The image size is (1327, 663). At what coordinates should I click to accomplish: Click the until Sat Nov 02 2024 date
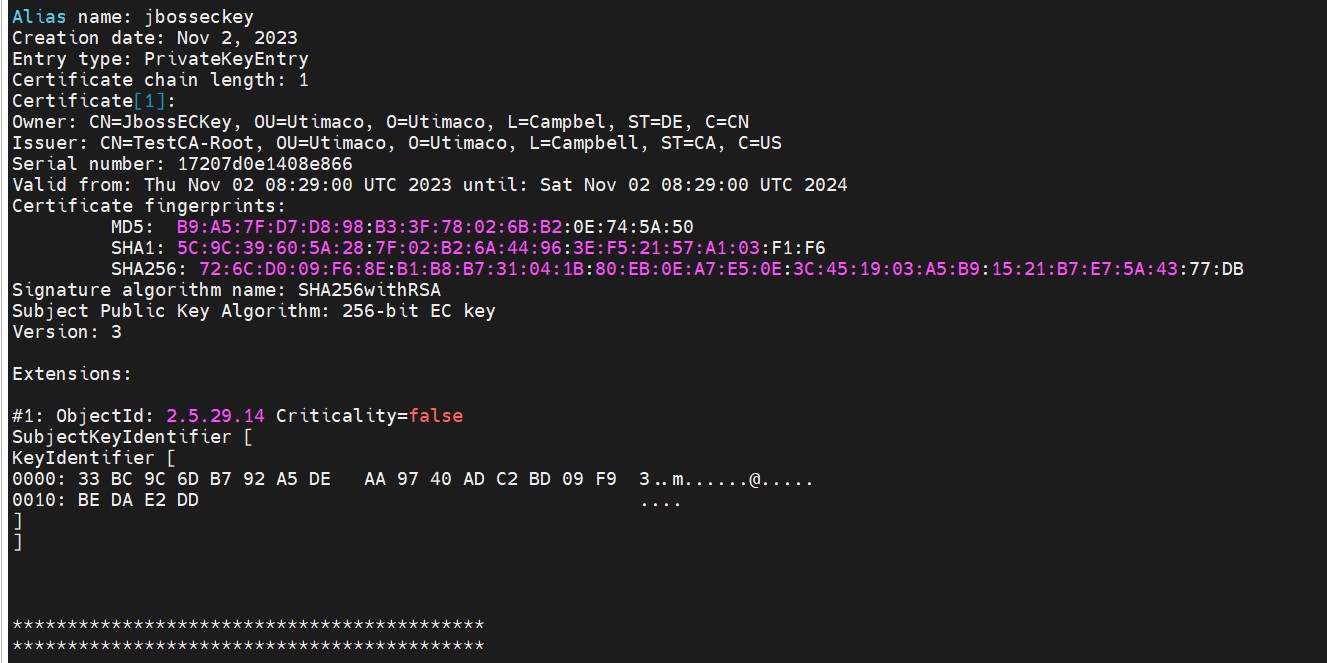[693, 185]
